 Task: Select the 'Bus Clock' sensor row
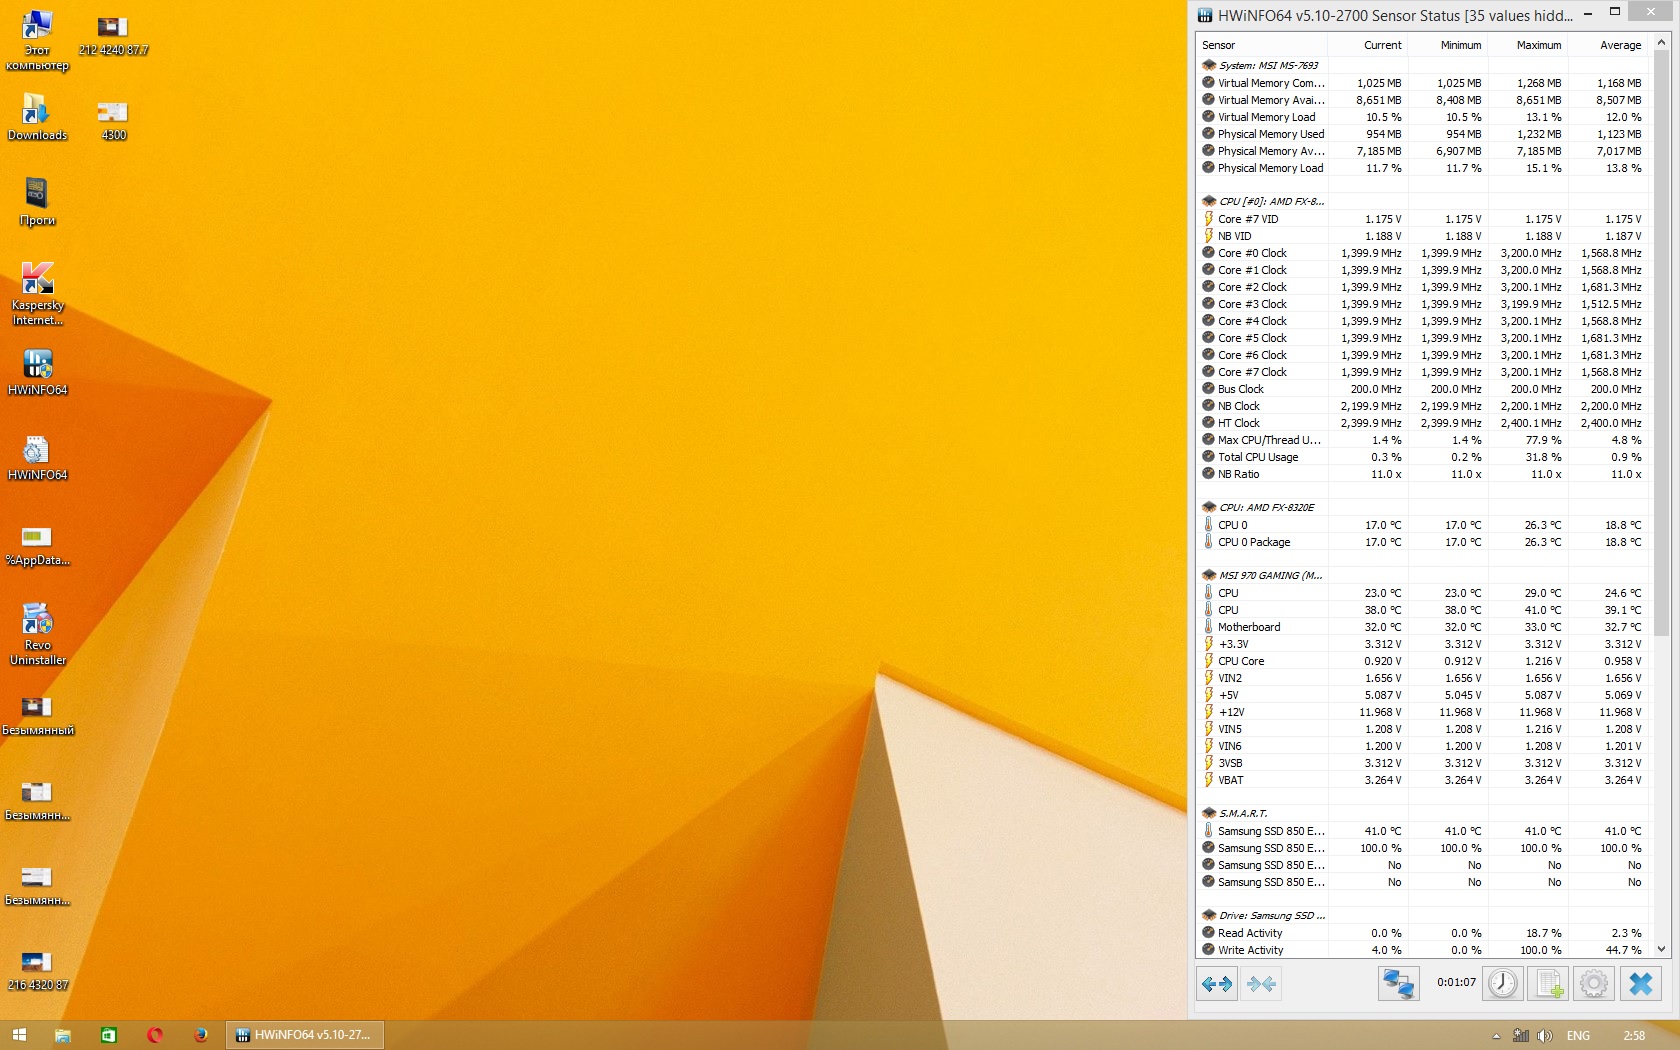click(x=1422, y=389)
